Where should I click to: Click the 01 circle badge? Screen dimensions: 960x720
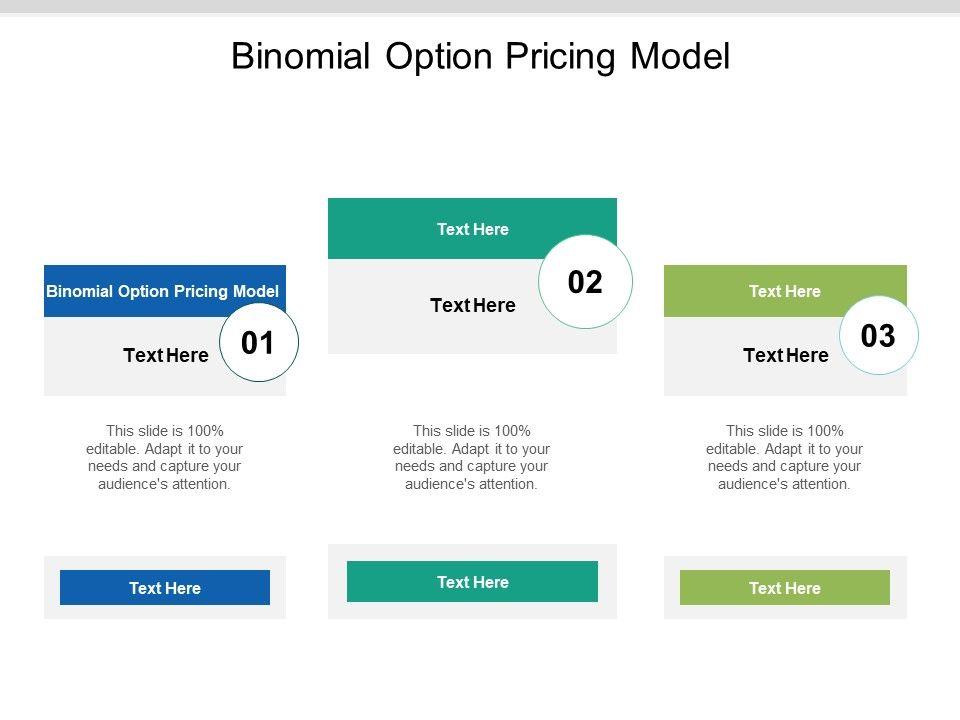(x=258, y=344)
